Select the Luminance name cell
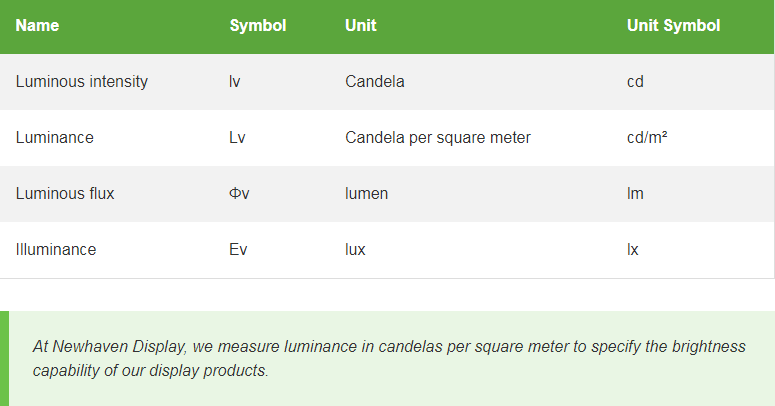 click(54, 137)
